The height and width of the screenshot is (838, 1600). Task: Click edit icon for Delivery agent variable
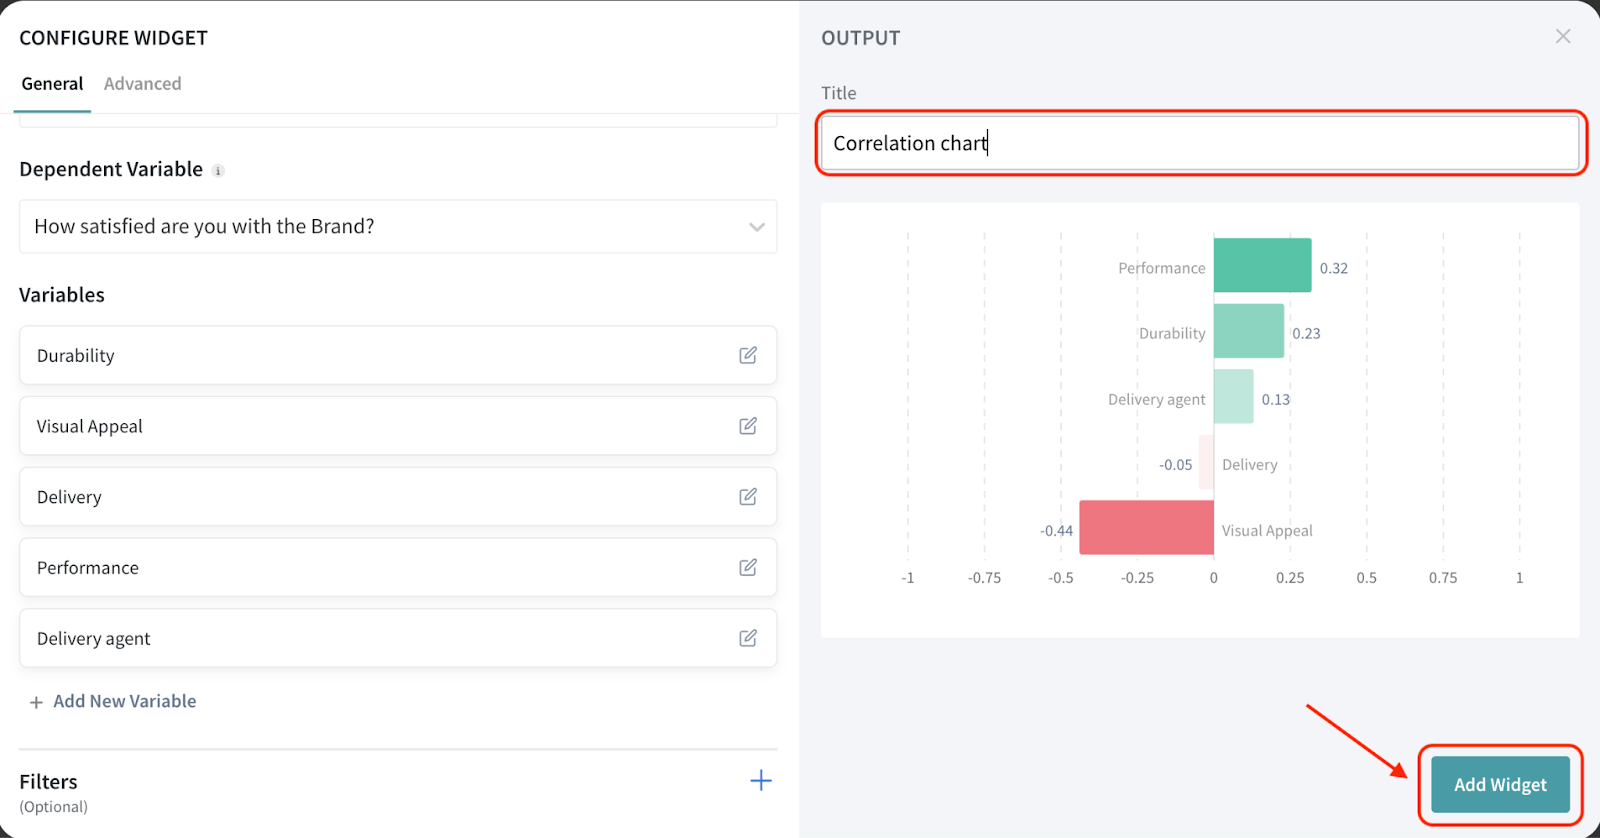[x=748, y=638]
